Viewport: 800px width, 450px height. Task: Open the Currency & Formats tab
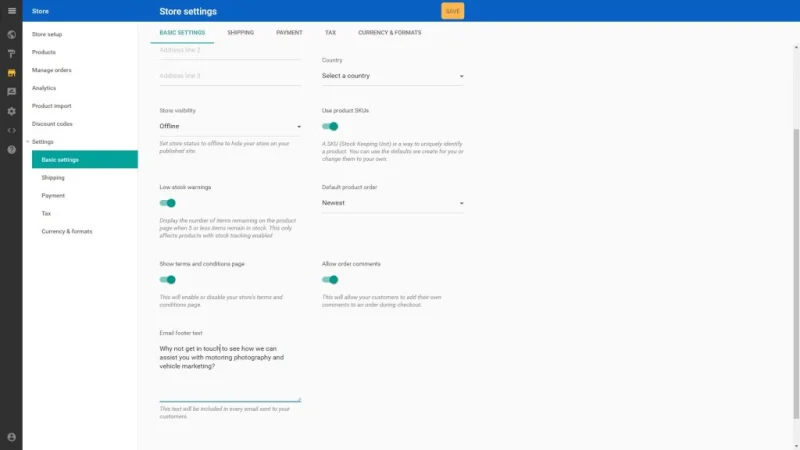[389, 33]
